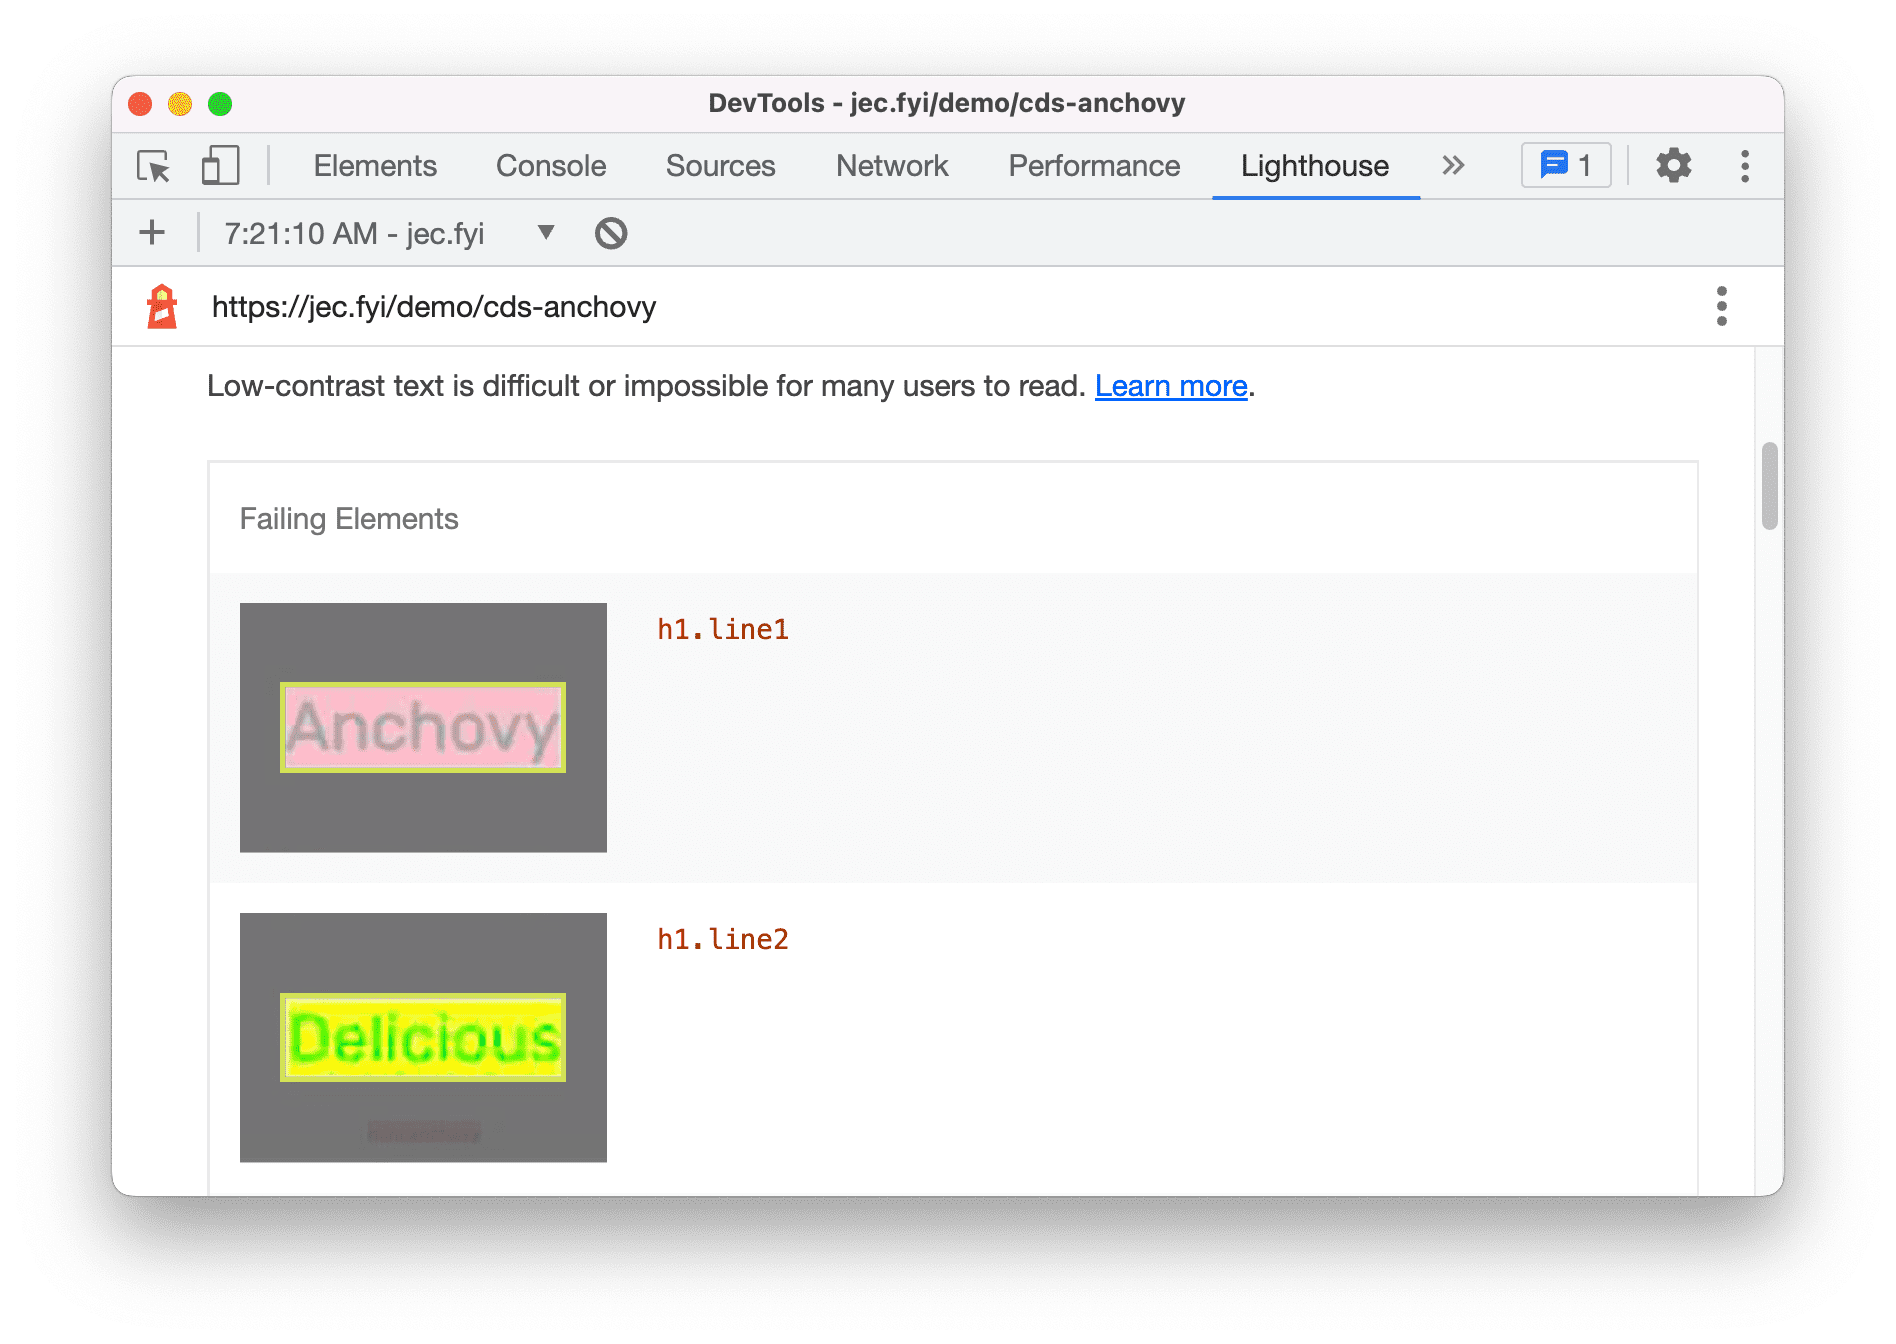Click the Lighthouse logo next to the URL
The image size is (1896, 1344).
(162, 306)
